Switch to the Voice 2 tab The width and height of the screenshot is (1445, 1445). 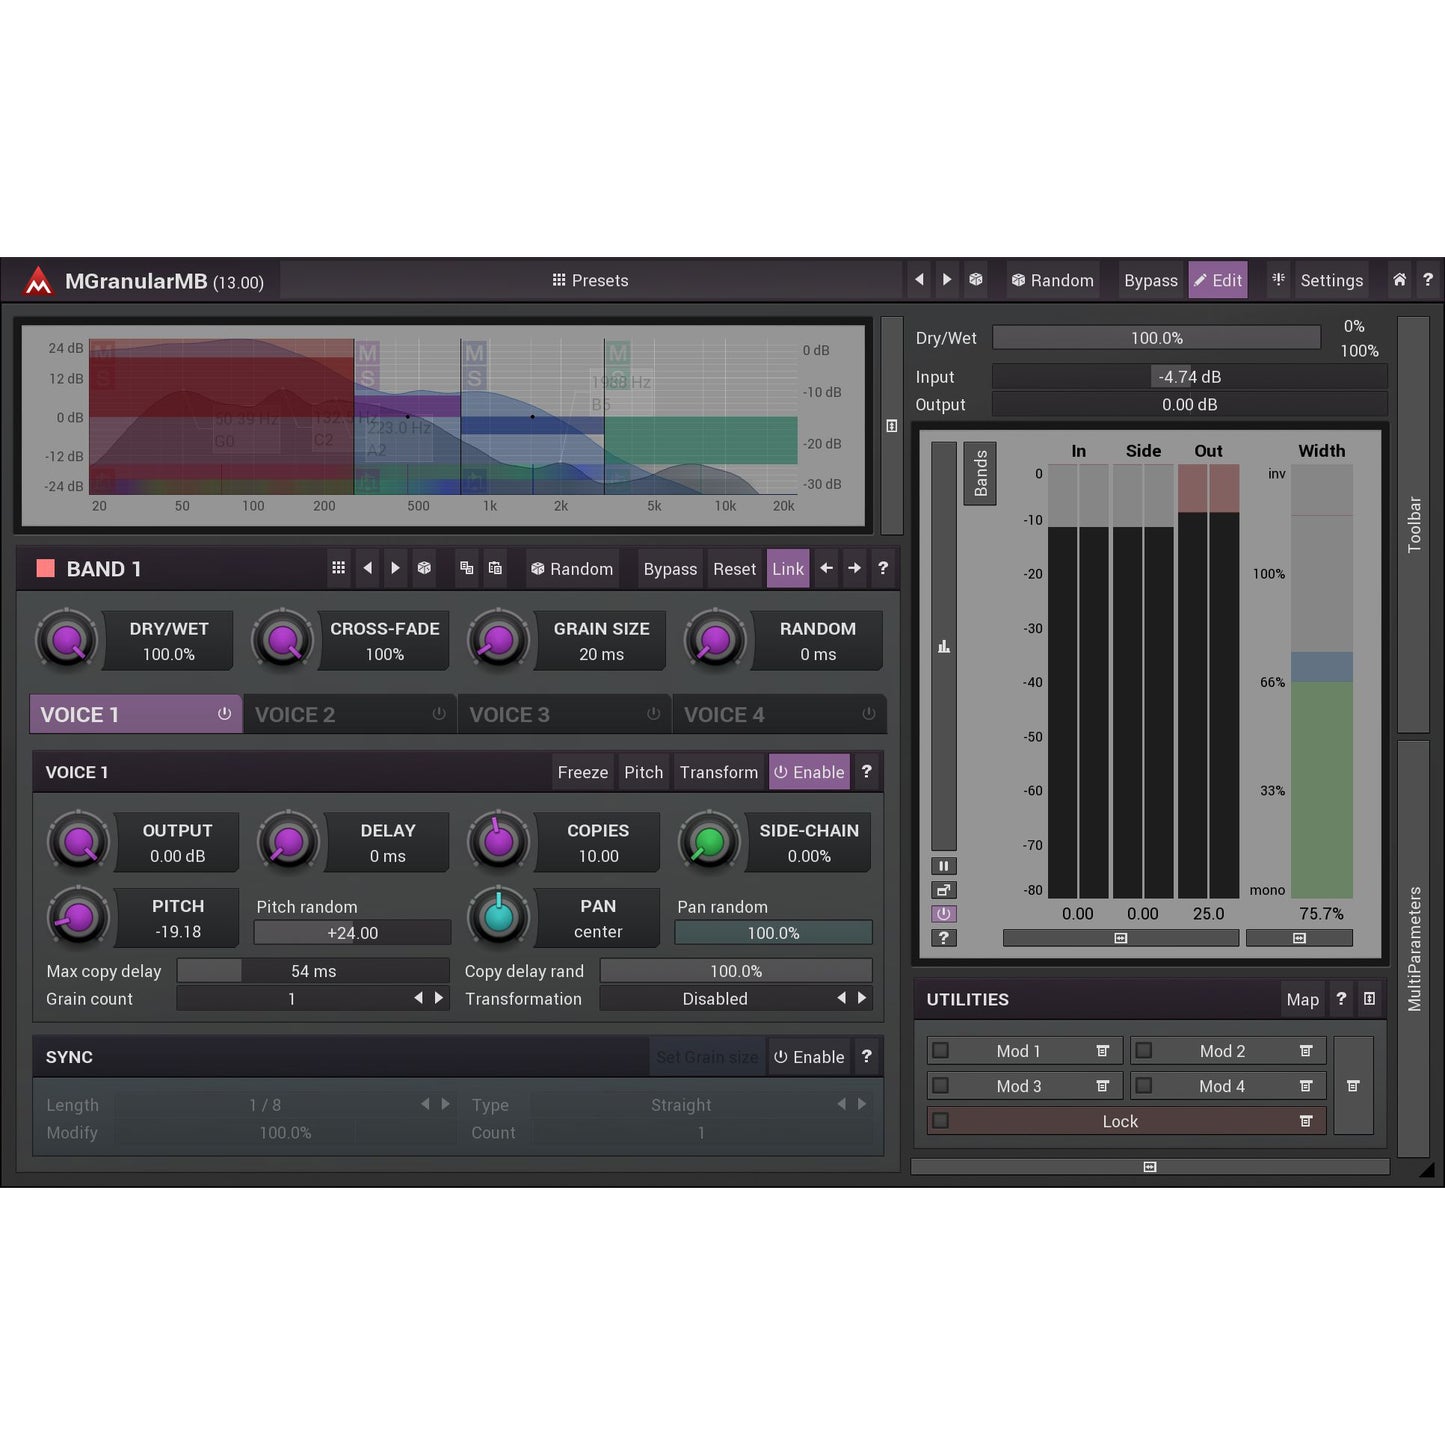tap(349, 715)
